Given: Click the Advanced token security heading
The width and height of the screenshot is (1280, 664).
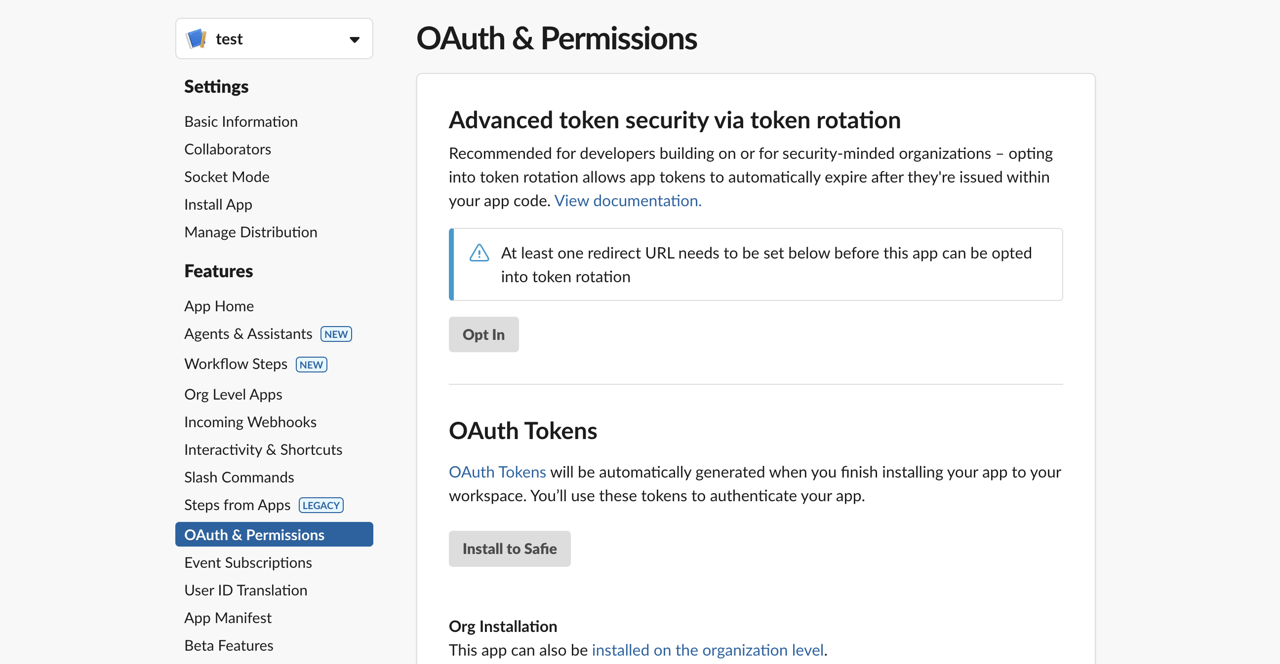Looking at the screenshot, I should [x=675, y=120].
